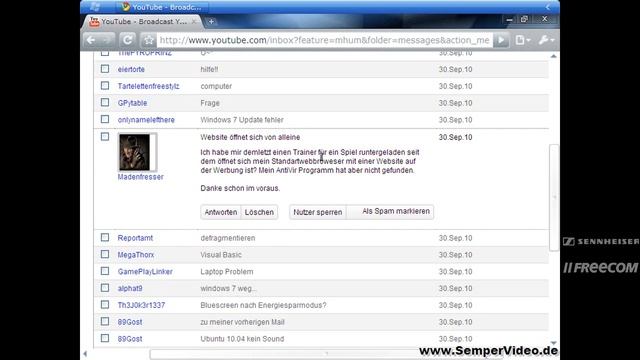This screenshot has height=360, width=640.
Task: Tick the GamePlayLinker message checkbox
Action: (105, 271)
